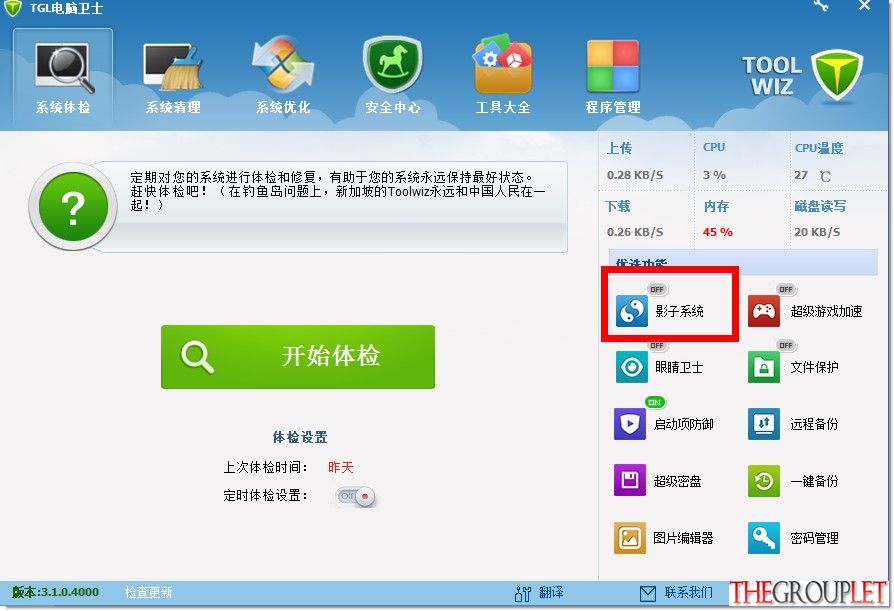Viewport: 894px width, 611px height.
Task: Toggle the OFF badge above 眼睛卫士
Action: pyautogui.click(x=657, y=345)
